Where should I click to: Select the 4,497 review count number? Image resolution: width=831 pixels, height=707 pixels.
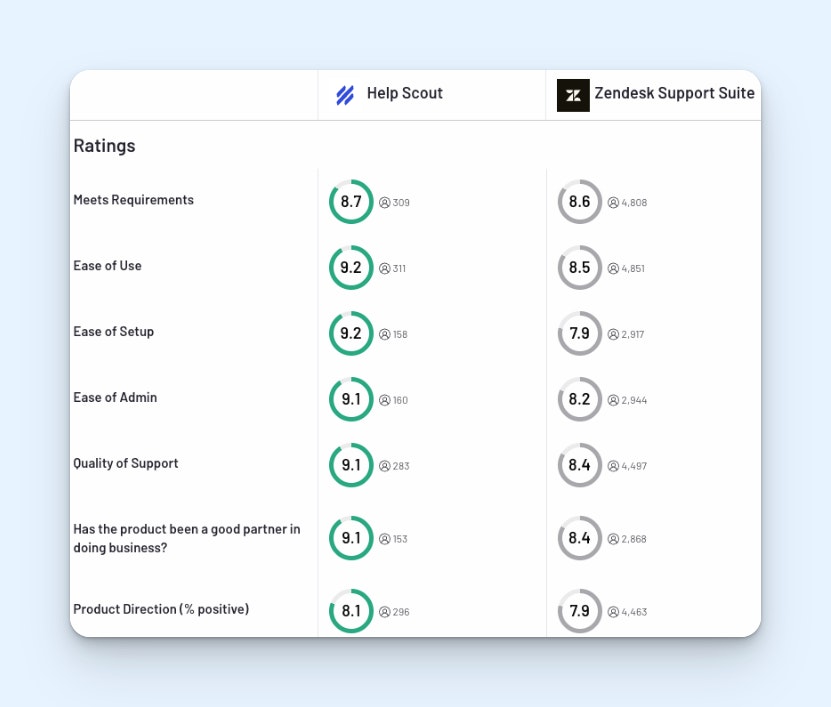[634, 466]
